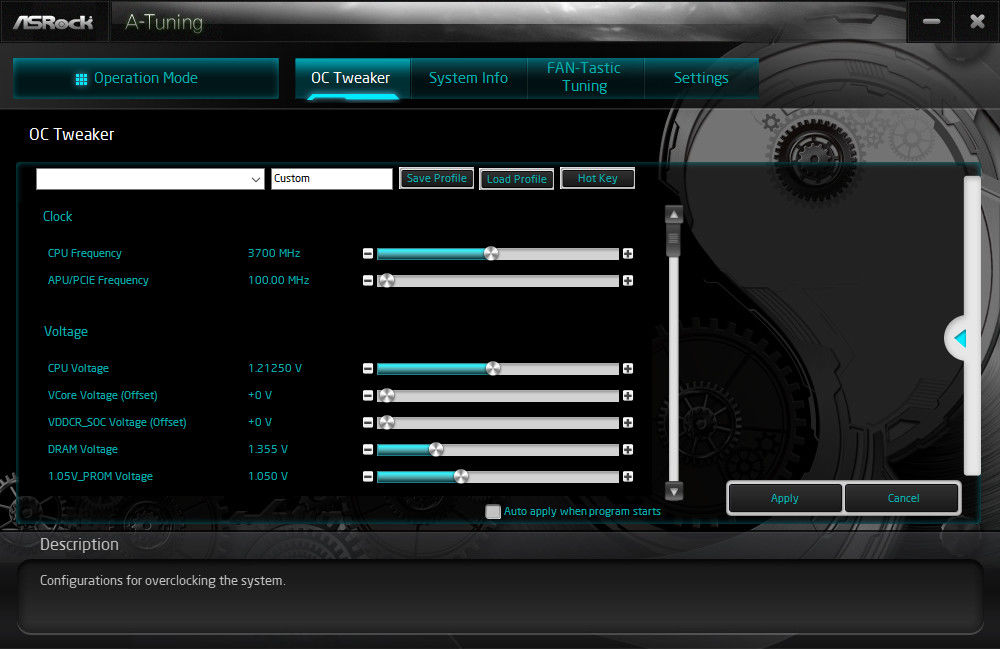
Task: Click the APU/PCIE Frequency slider handle
Action: click(x=386, y=281)
